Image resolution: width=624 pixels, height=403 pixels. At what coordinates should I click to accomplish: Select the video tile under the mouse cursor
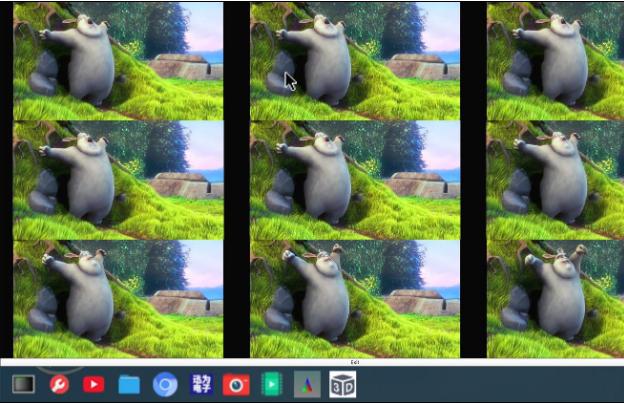pos(355,61)
